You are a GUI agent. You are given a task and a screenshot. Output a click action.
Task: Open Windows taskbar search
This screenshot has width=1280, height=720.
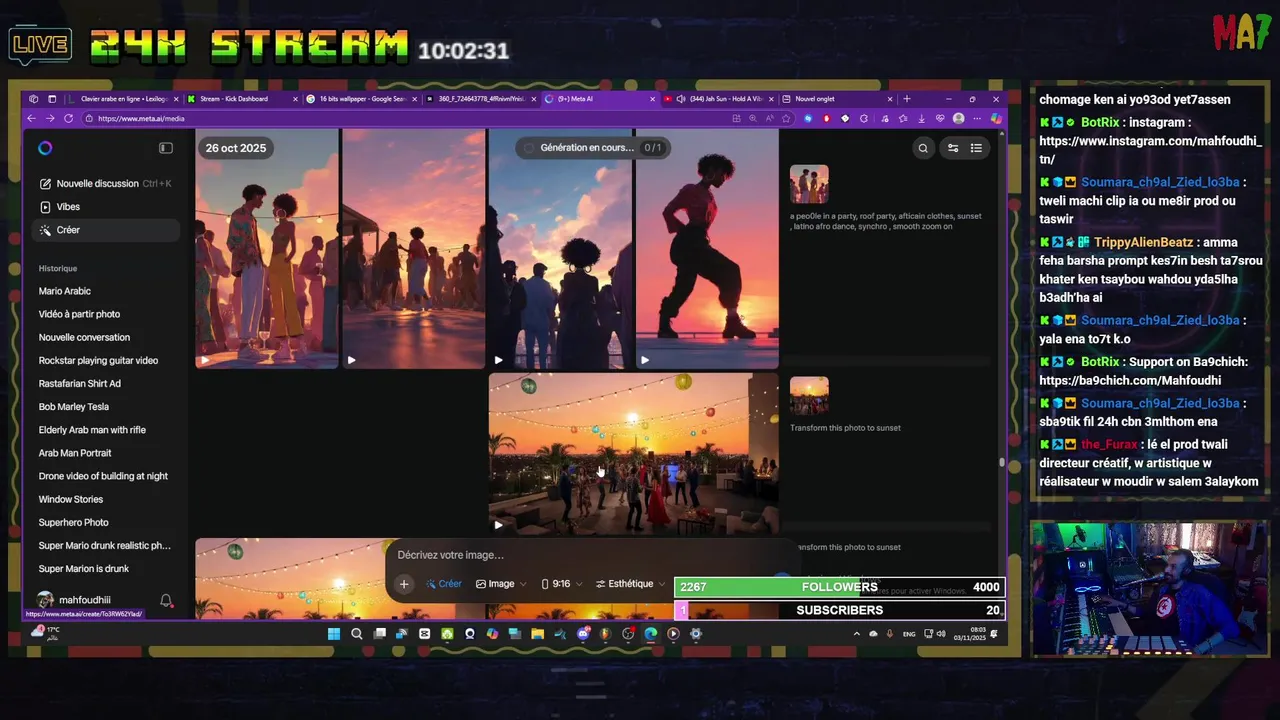click(357, 634)
